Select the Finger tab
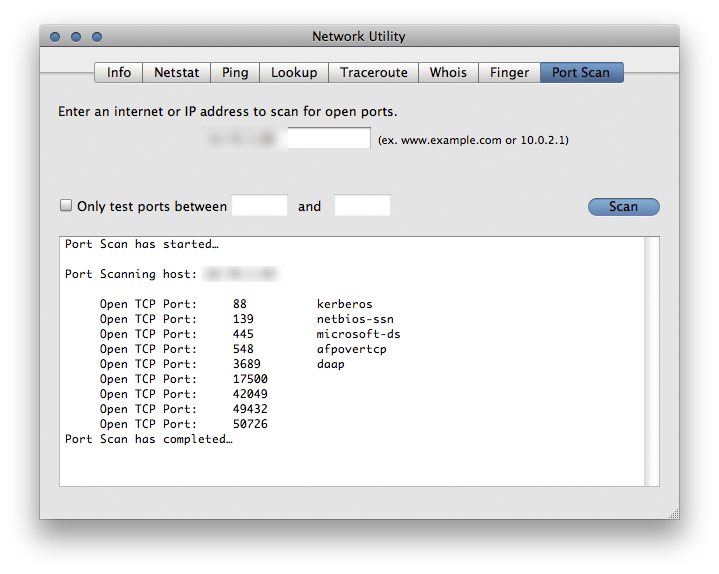The image size is (719, 574). pyautogui.click(x=509, y=72)
